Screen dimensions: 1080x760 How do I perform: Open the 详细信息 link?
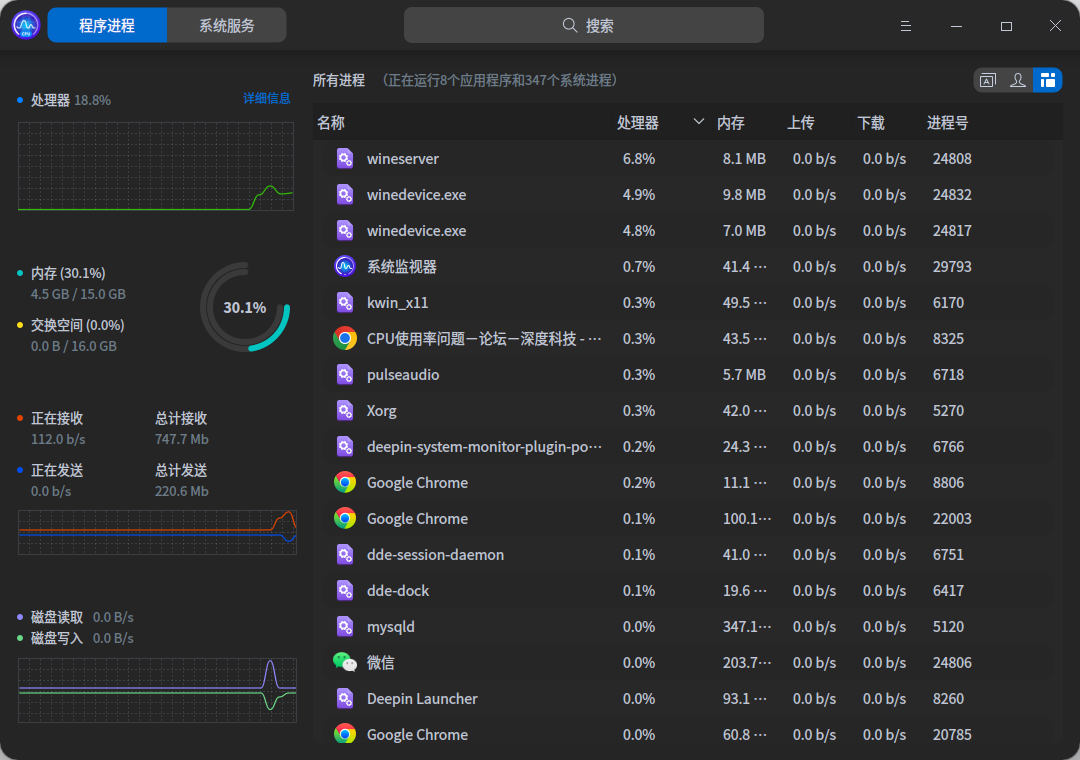(x=267, y=98)
